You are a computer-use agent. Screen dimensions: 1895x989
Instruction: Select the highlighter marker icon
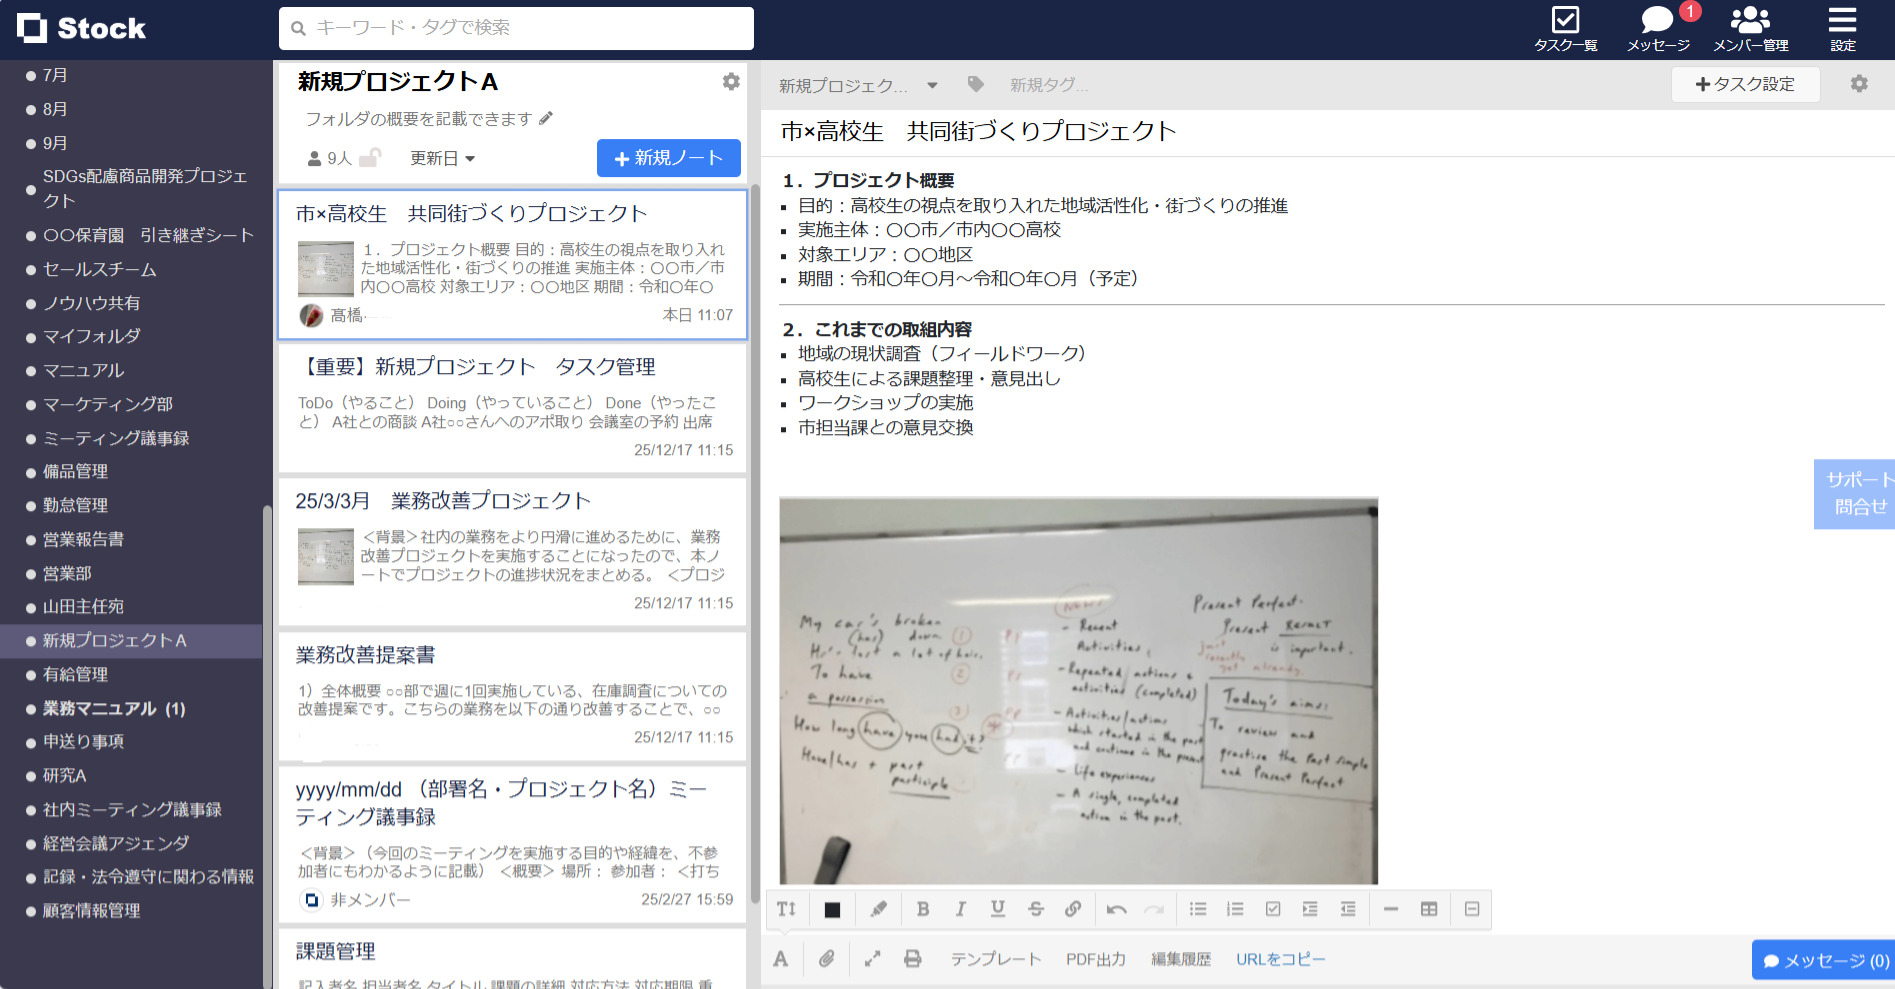(878, 909)
